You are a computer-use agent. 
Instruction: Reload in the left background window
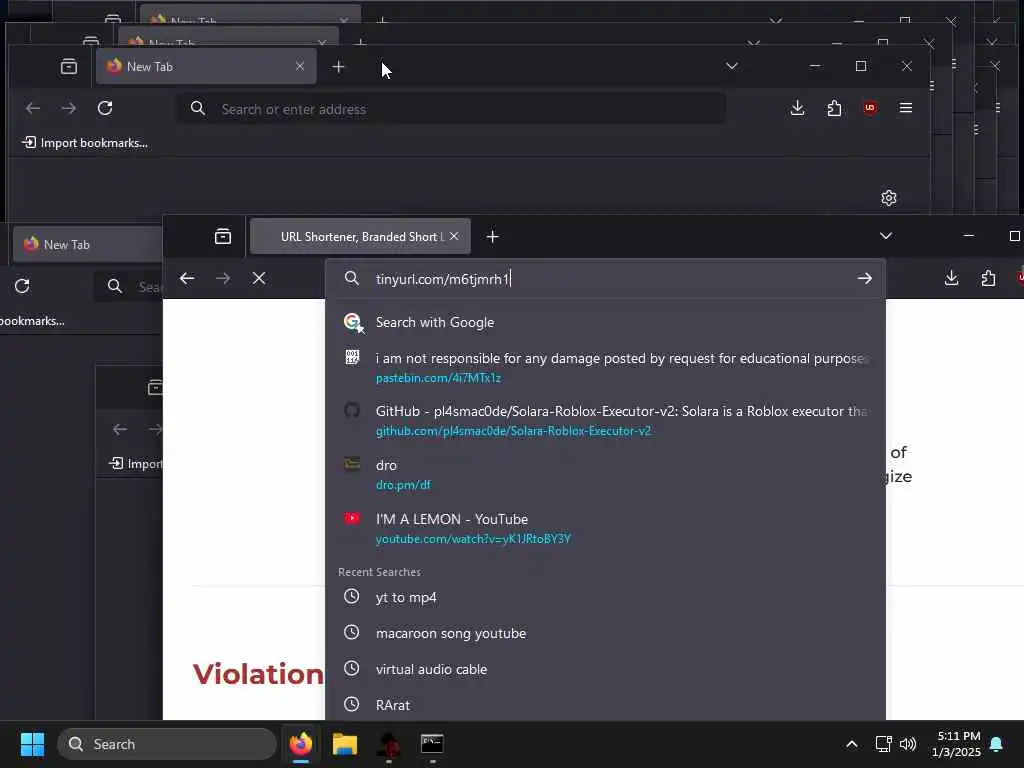[22, 286]
